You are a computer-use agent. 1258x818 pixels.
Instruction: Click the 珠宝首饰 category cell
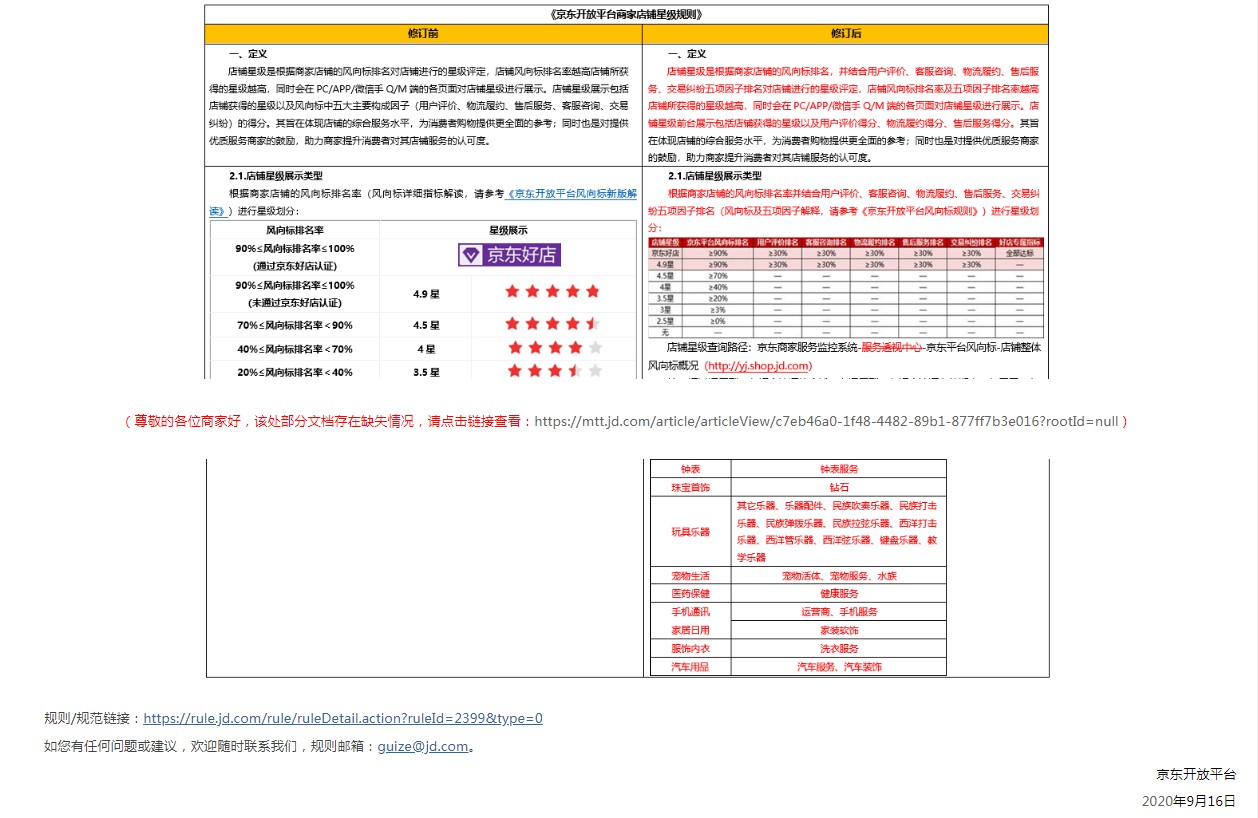coord(691,487)
